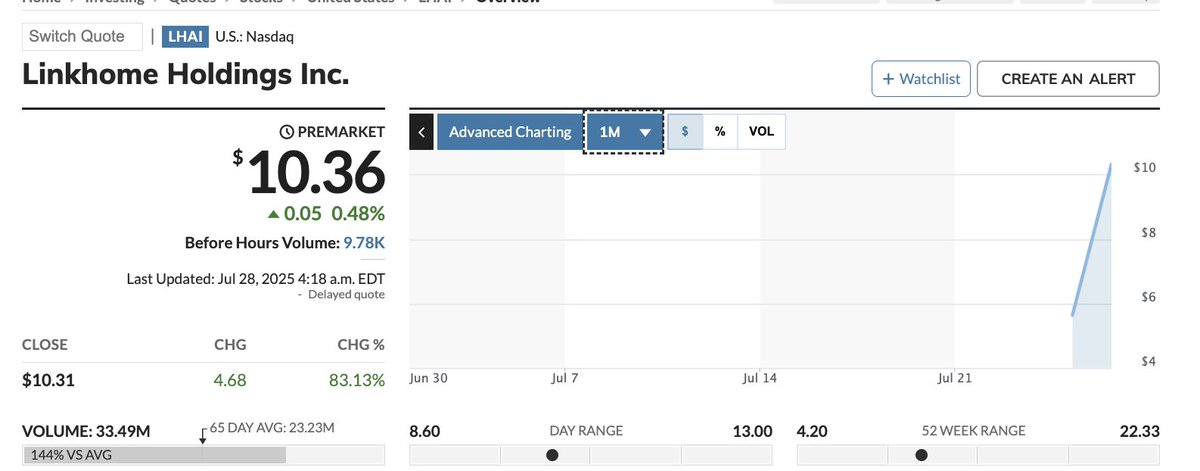Open Advanced Charting
The height and width of the screenshot is (471, 1200).
(x=510, y=132)
